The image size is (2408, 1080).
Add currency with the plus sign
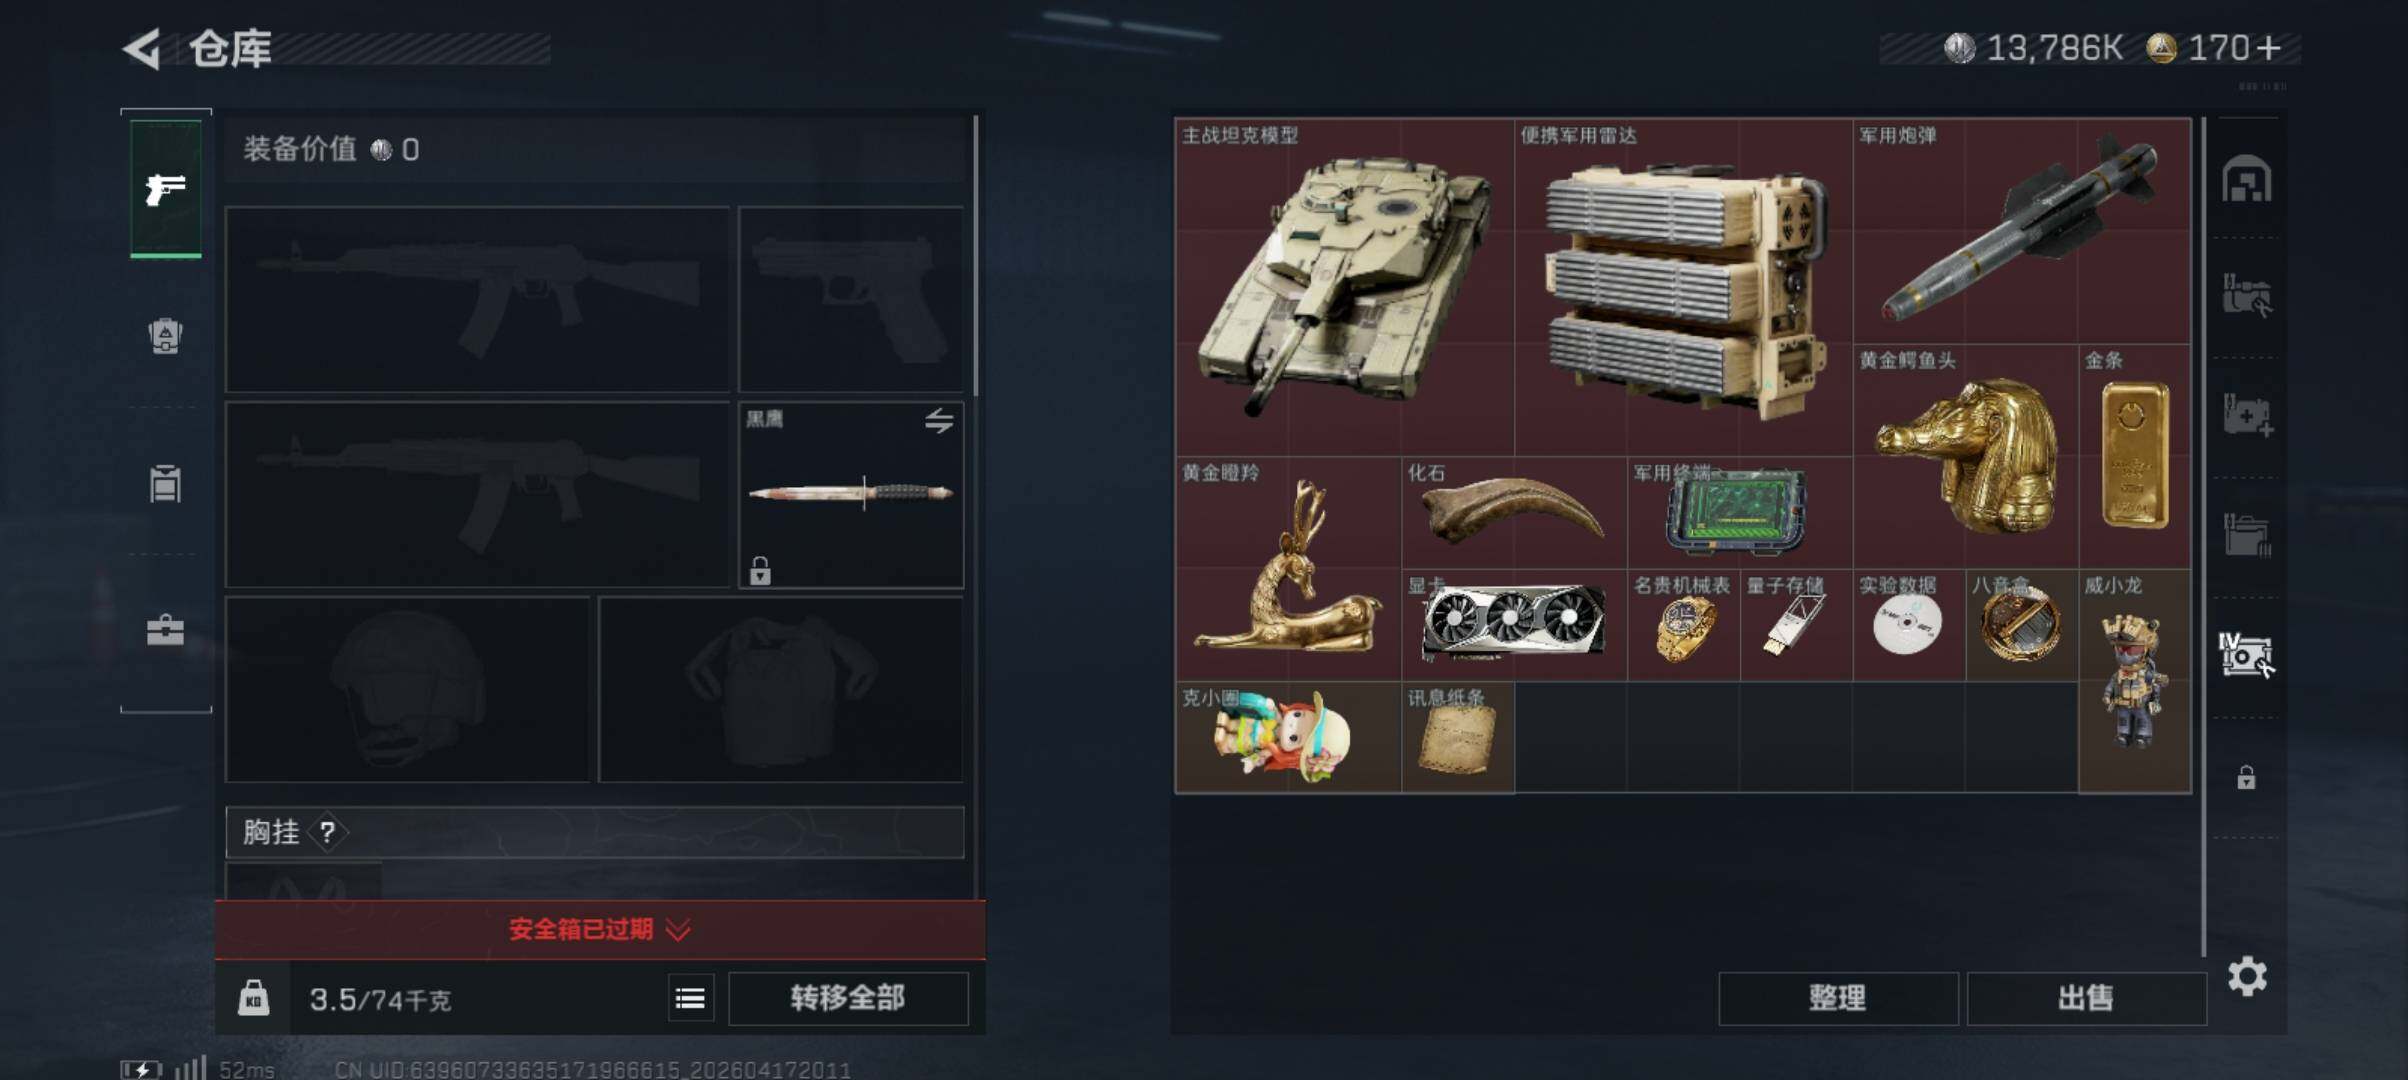coord(2269,48)
